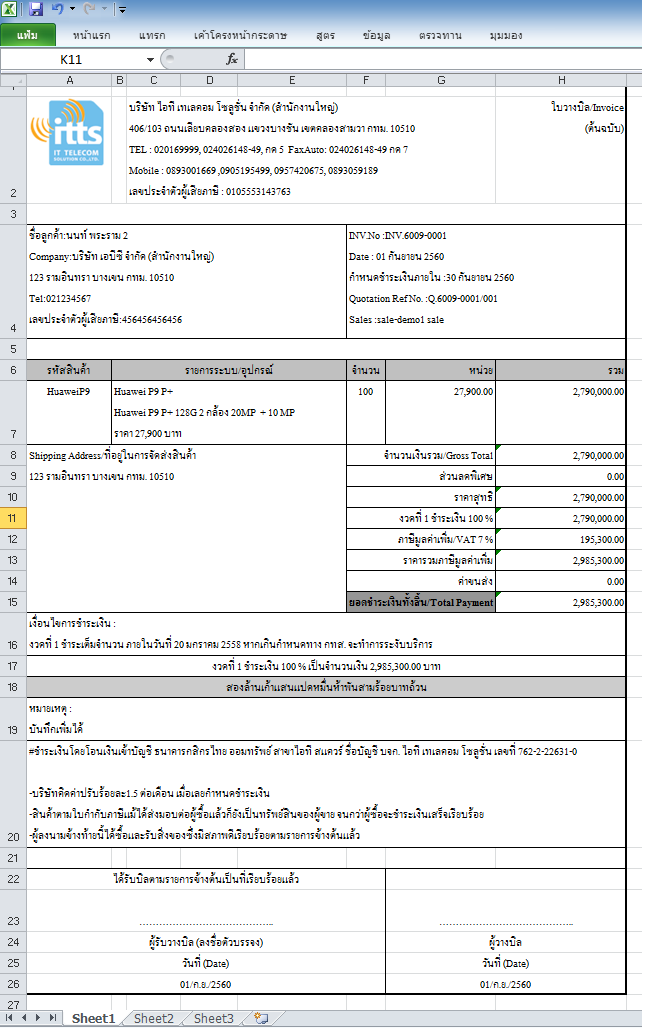Screen dimensions: 645x1028
Task: Open the Customize Quick Access Toolbar dropdown
Action: click(122, 10)
